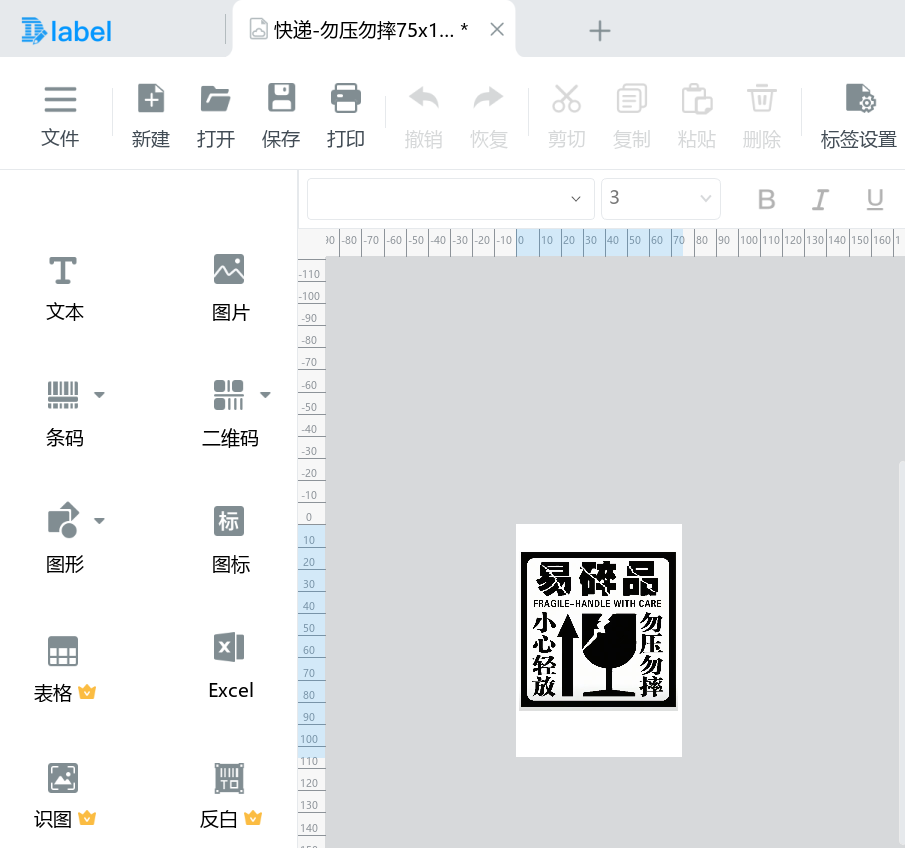Open the font size dropdown showing 3

(660, 198)
